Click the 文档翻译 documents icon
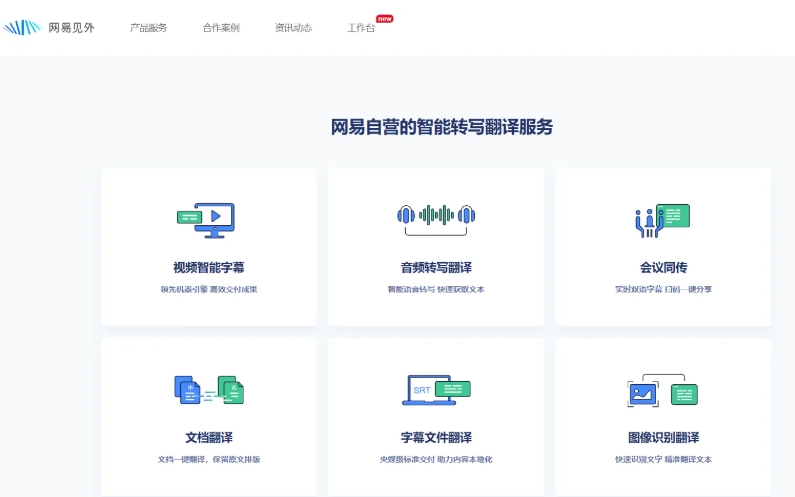 click(208, 390)
